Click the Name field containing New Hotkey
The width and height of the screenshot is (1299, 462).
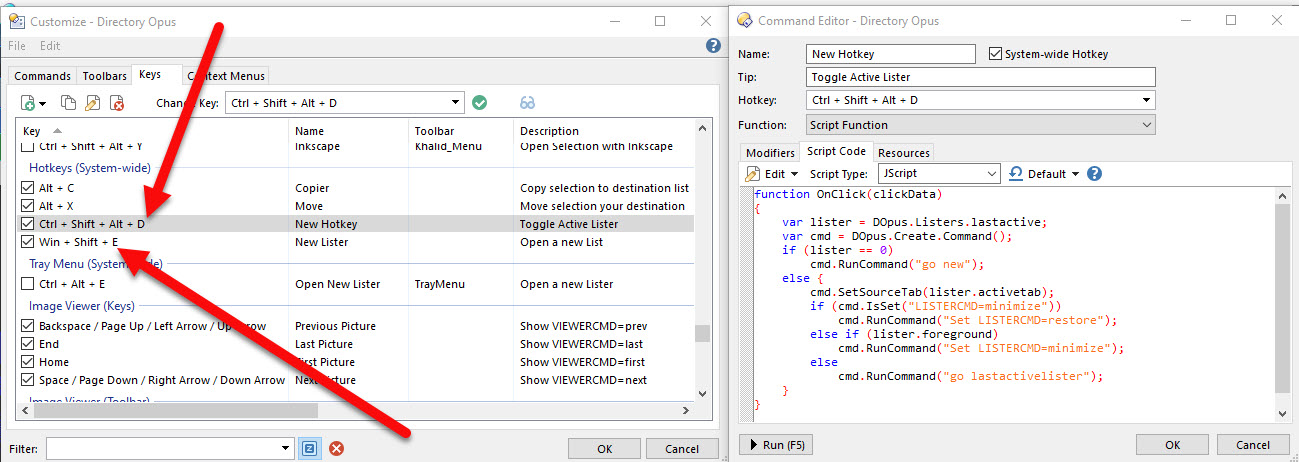890,54
